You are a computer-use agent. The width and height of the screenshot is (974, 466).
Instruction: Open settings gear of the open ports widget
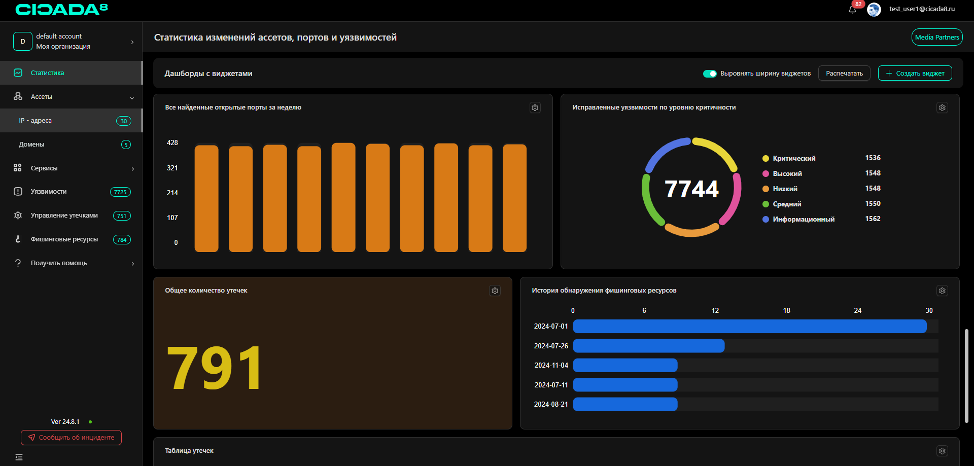click(x=535, y=108)
